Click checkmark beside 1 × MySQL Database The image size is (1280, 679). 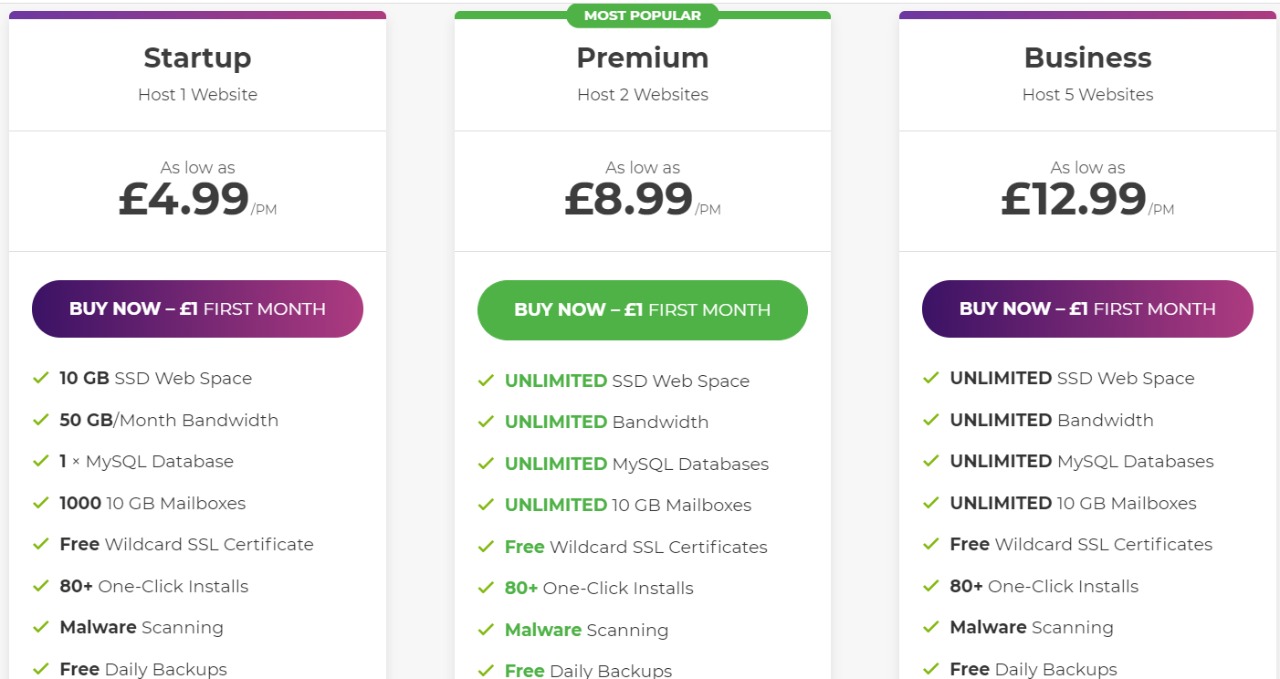coord(41,461)
